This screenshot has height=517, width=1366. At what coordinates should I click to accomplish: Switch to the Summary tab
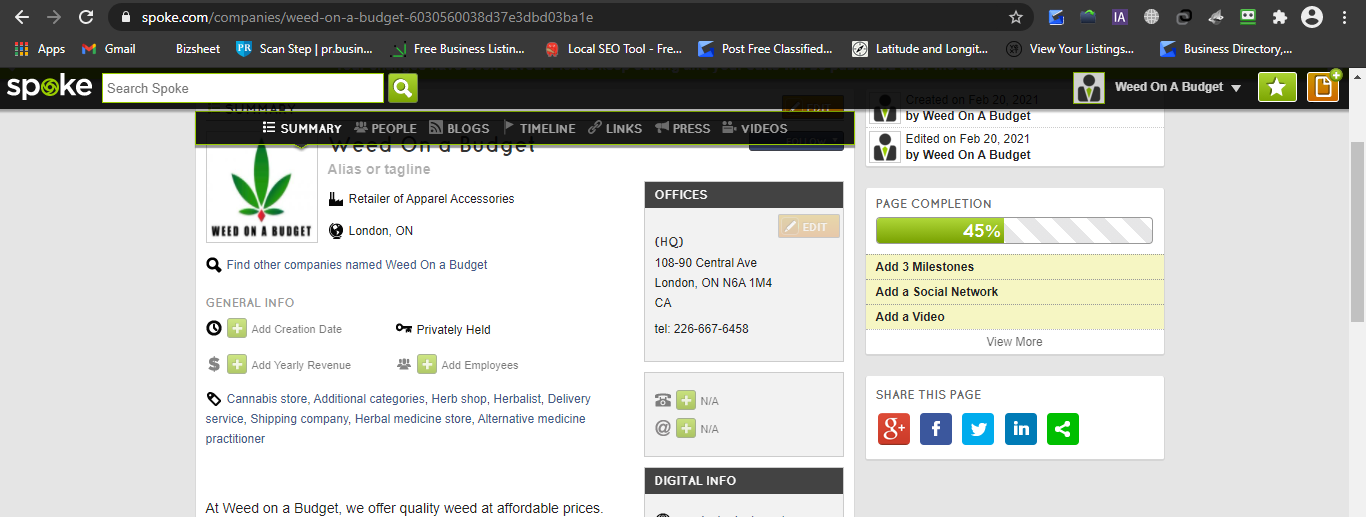coord(302,128)
